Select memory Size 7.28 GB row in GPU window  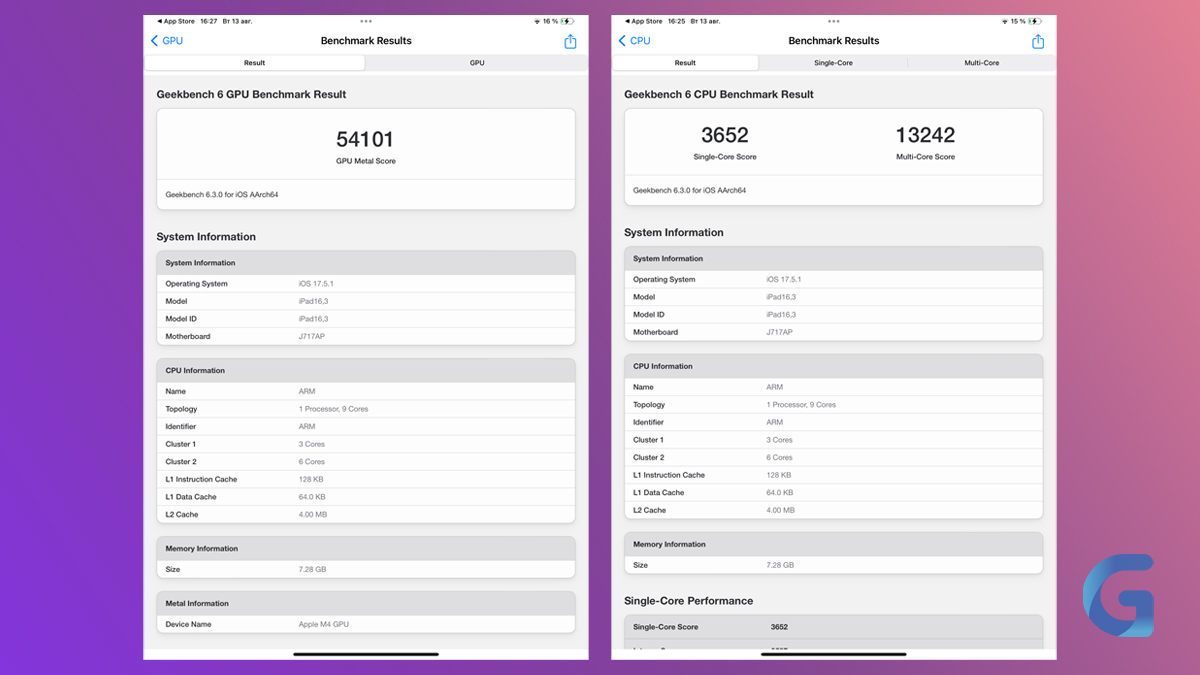[366, 569]
